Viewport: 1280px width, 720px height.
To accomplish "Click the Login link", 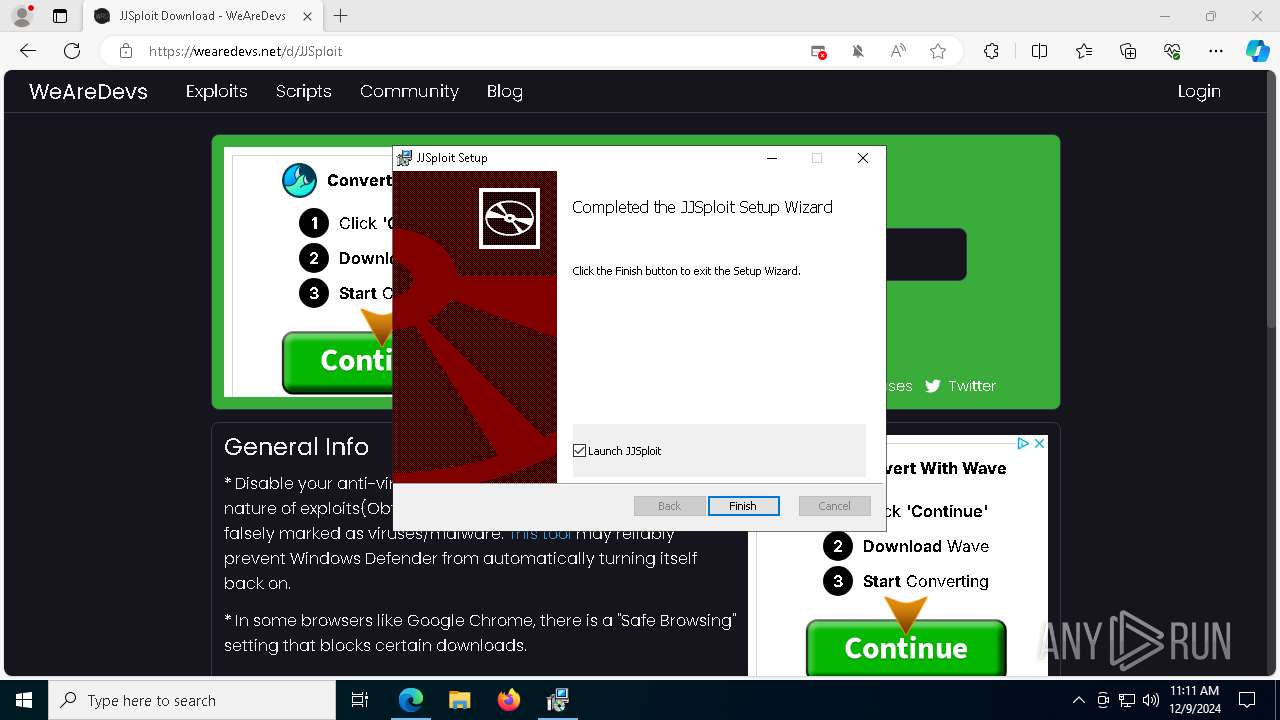I will point(1199,91).
